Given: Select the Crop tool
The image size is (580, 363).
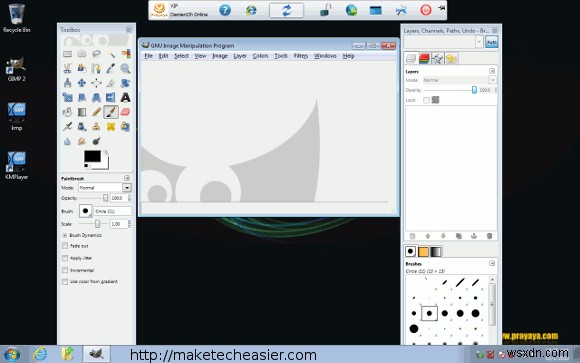Looking at the screenshot, I should [x=111, y=83].
